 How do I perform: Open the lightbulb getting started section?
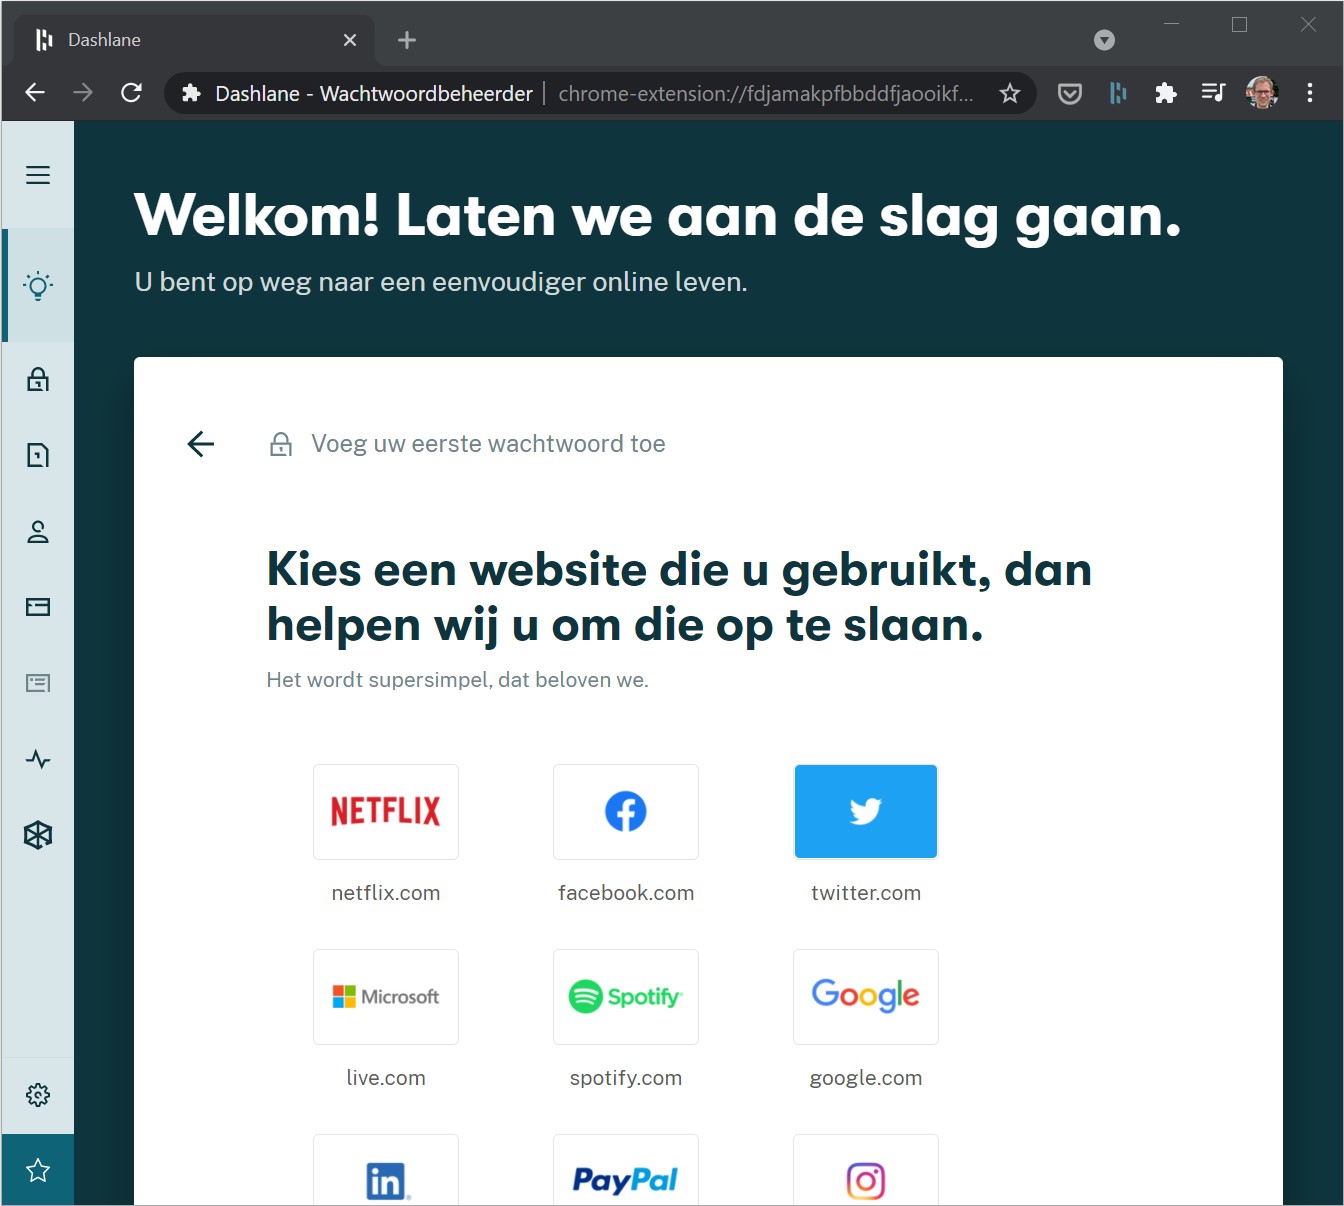pyautogui.click(x=38, y=285)
